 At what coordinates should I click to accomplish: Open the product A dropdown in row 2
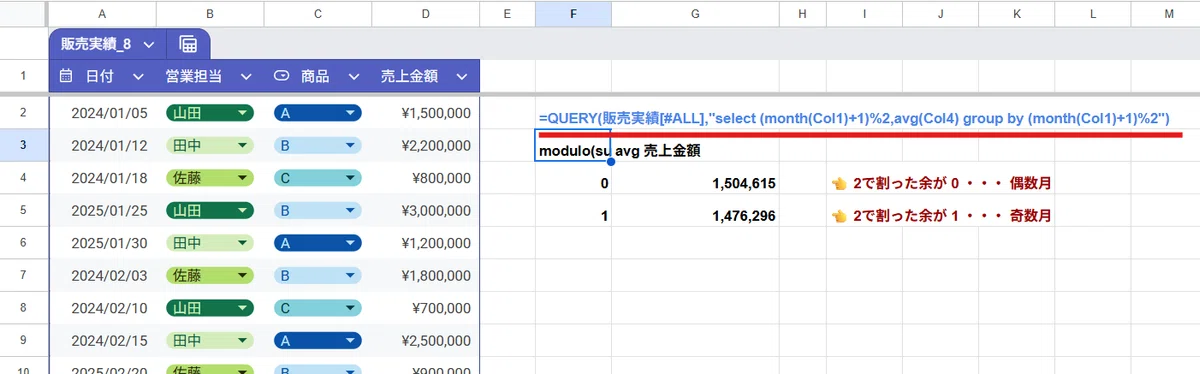tap(349, 113)
